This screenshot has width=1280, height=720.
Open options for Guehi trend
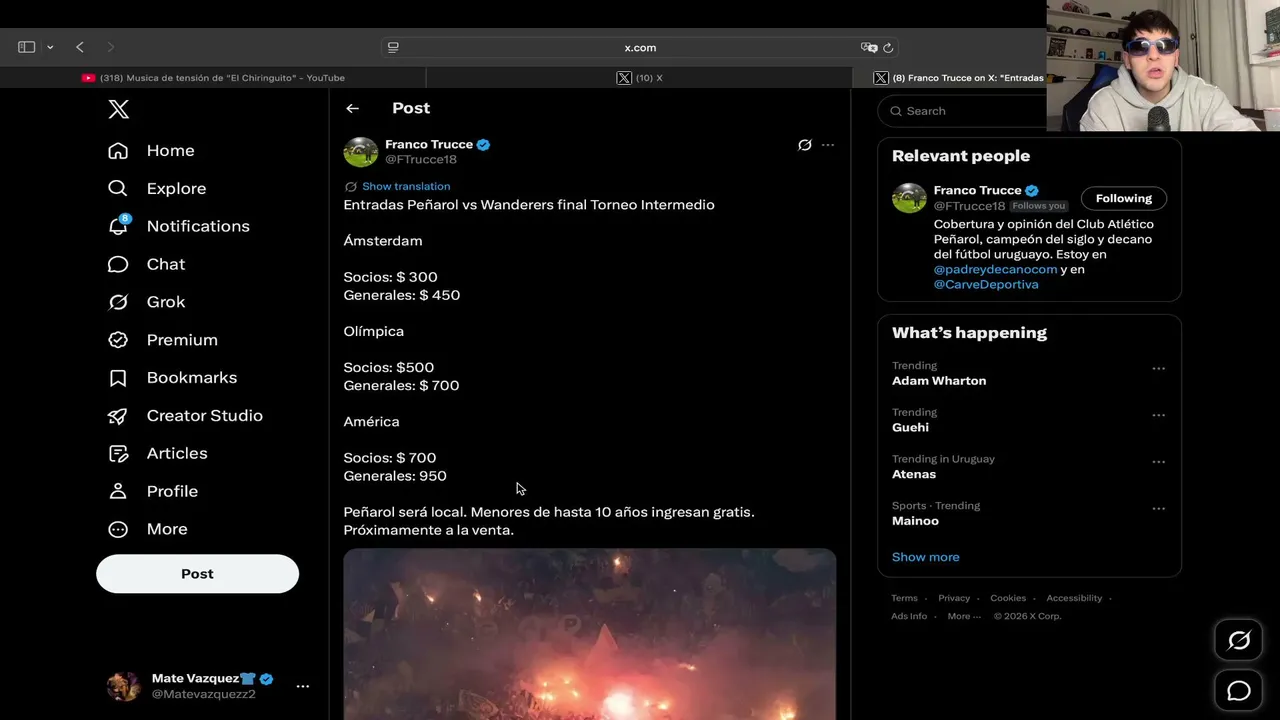coord(1158,415)
